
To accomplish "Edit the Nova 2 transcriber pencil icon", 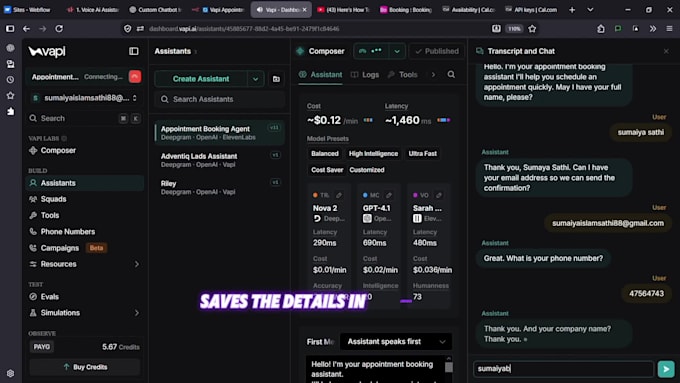I will tap(339, 195).
